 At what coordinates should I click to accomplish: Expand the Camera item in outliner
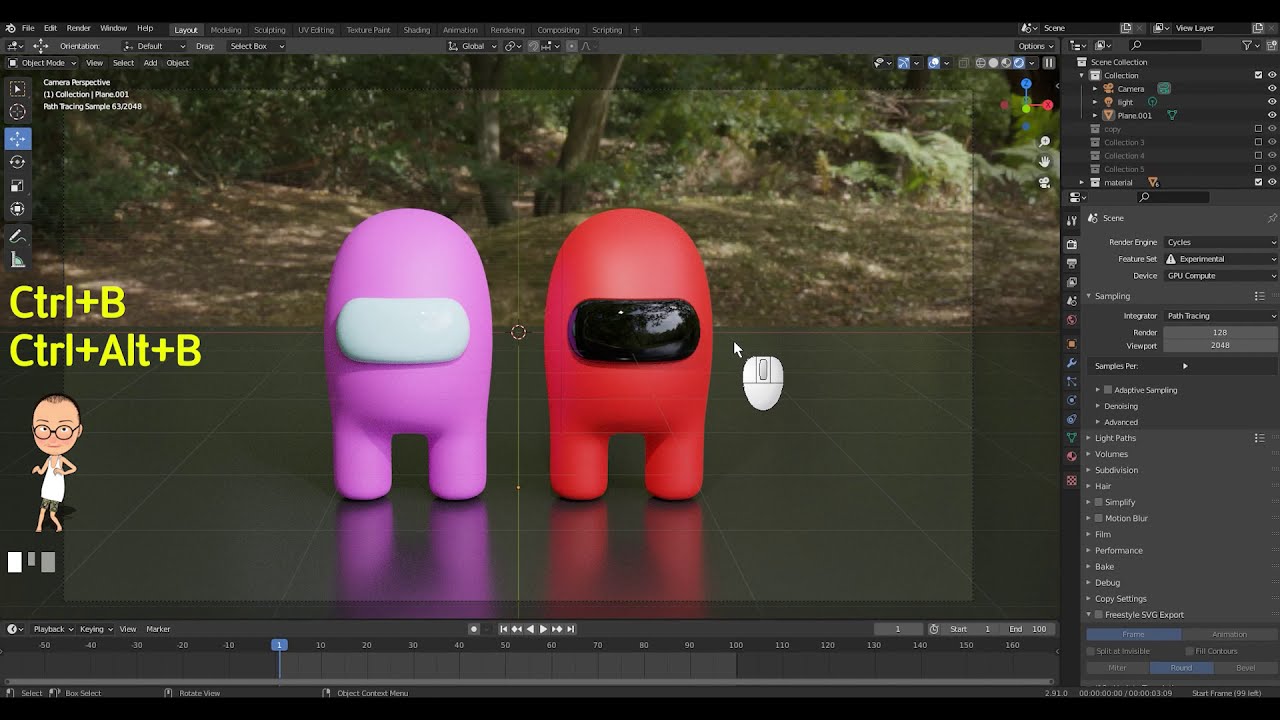point(1095,89)
